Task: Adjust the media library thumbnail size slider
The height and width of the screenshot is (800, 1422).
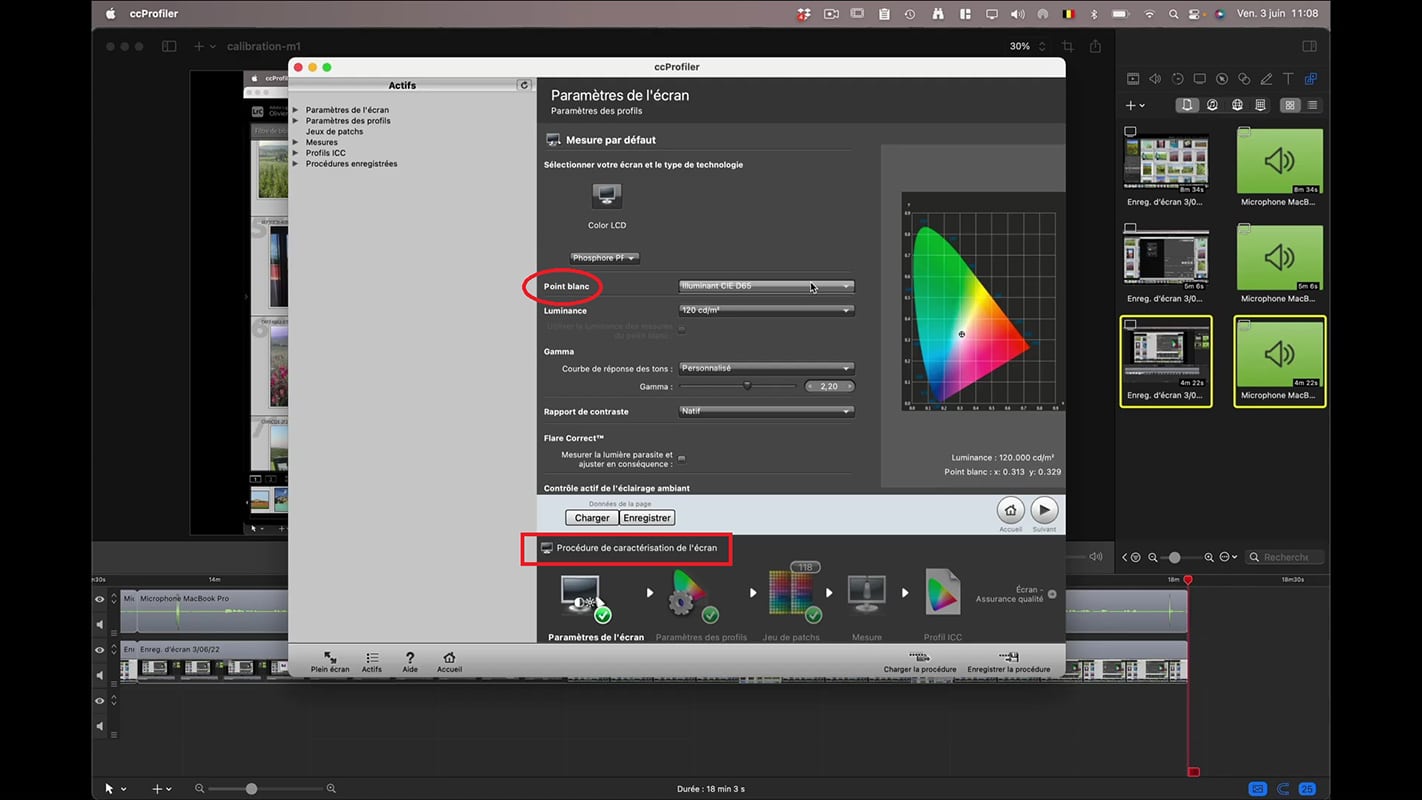Action: point(1174,557)
